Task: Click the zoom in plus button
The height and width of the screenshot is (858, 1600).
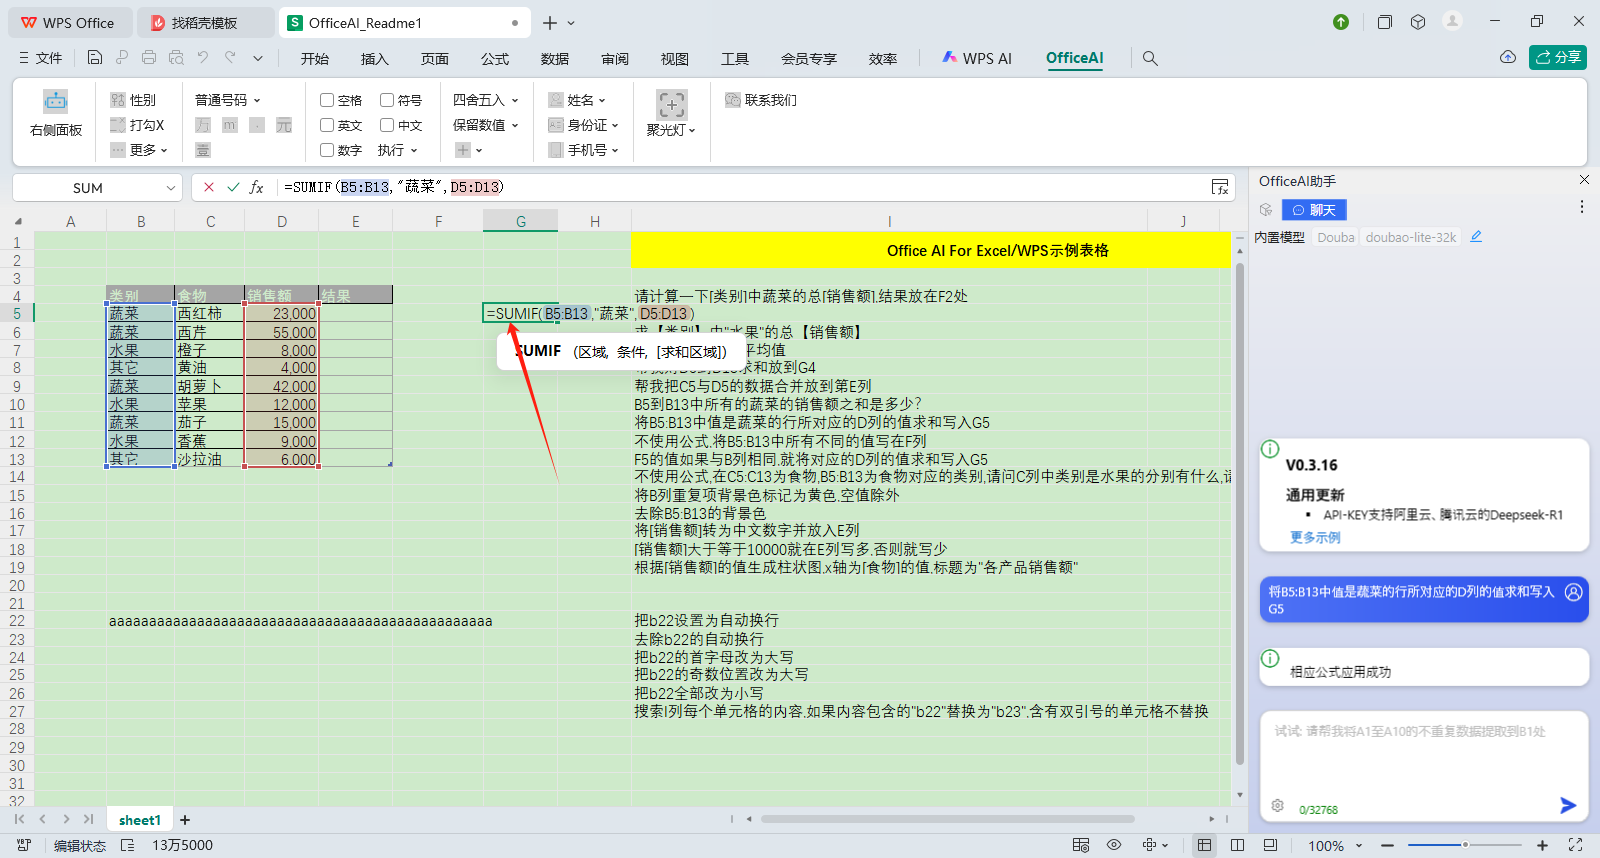Action: point(1542,845)
